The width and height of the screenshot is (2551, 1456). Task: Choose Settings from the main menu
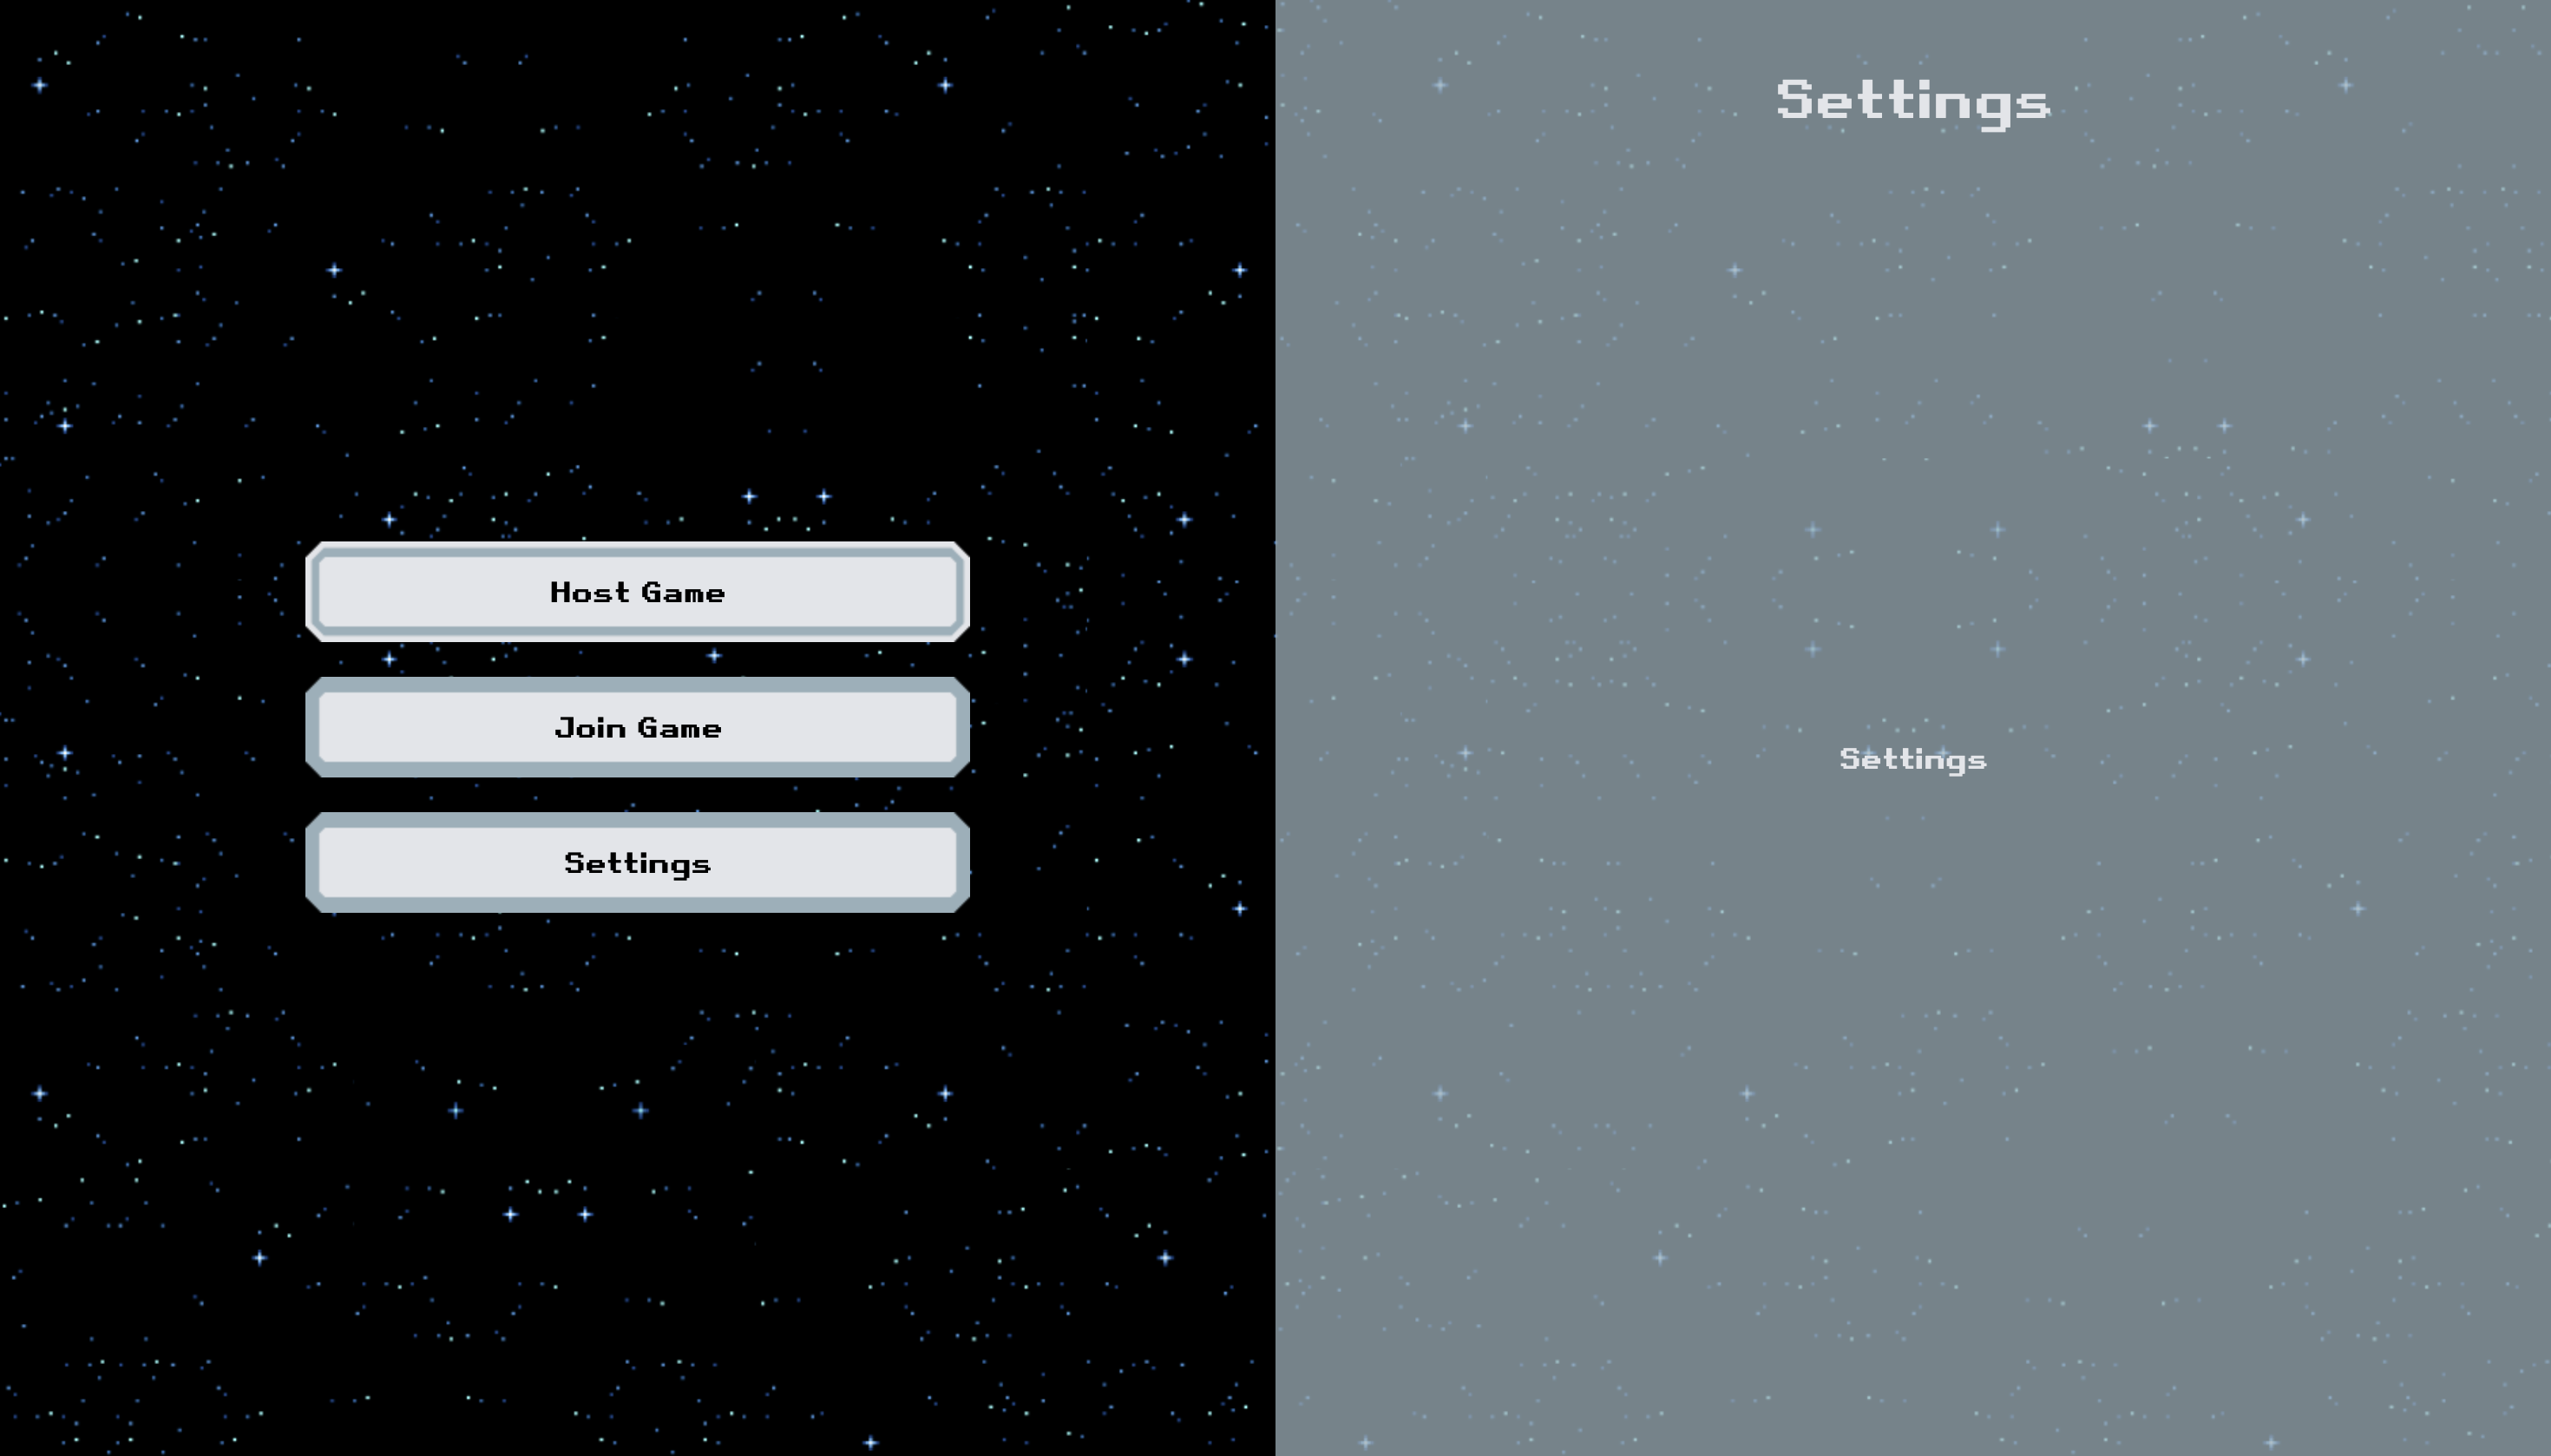click(x=636, y=862)
